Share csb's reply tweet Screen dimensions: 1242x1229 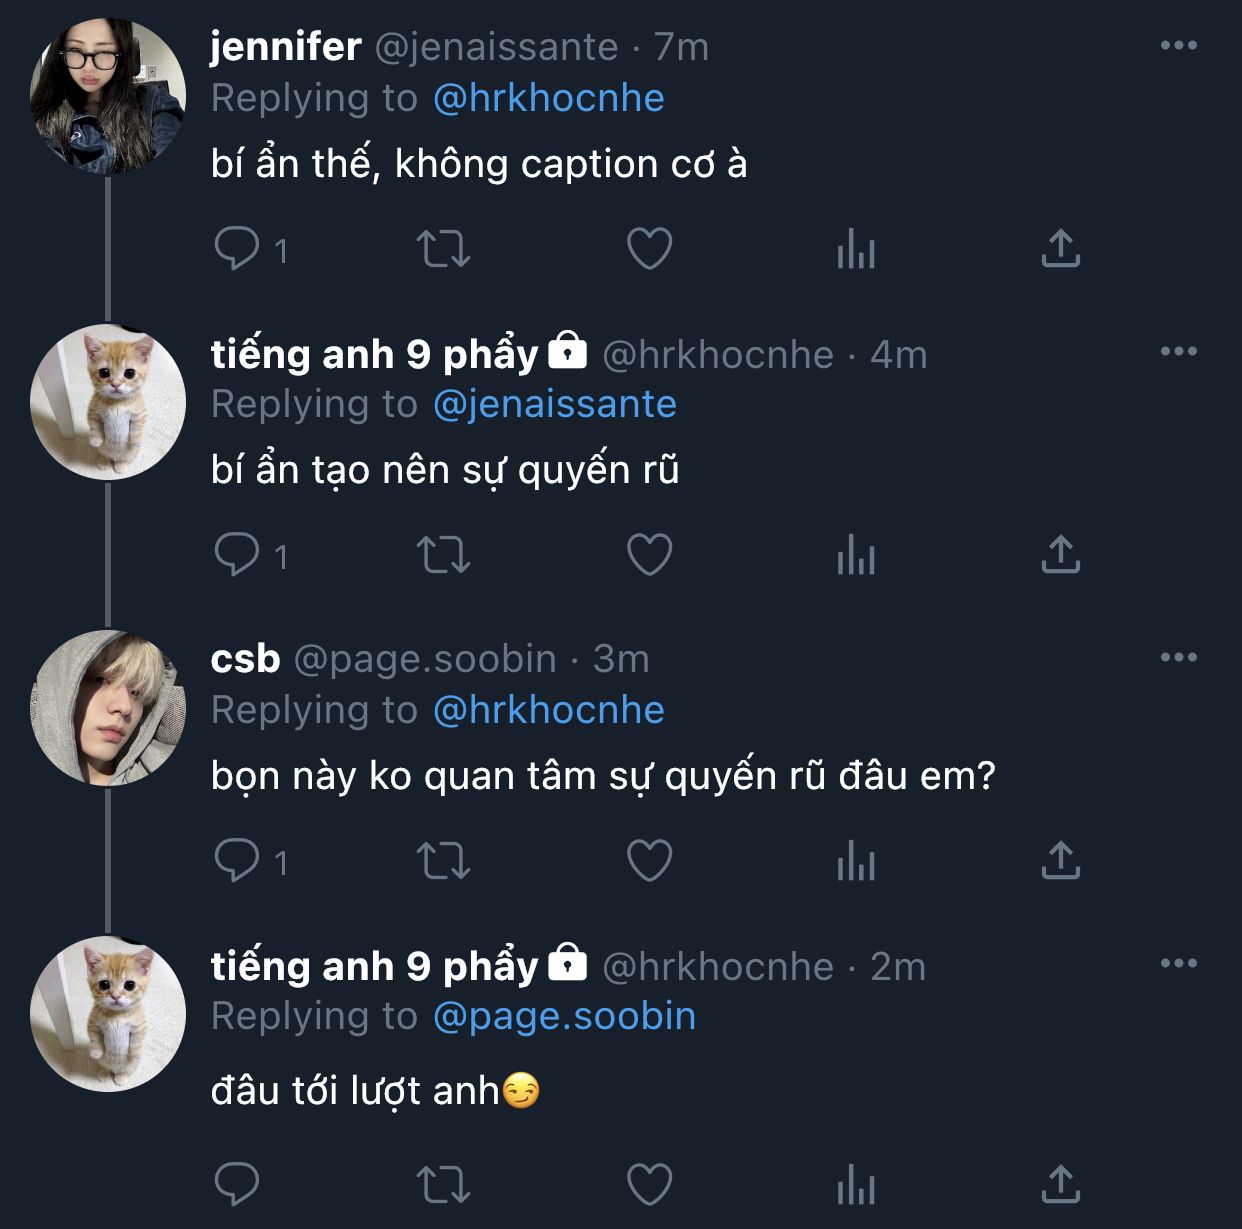1060,861
